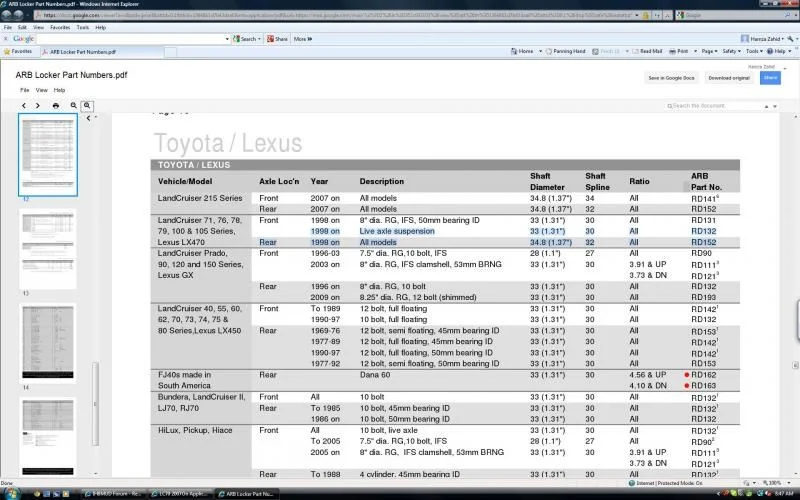Viewport: 800px width, 500px height.
Task: Click the Google toolbar Search button
Action: 246,39
